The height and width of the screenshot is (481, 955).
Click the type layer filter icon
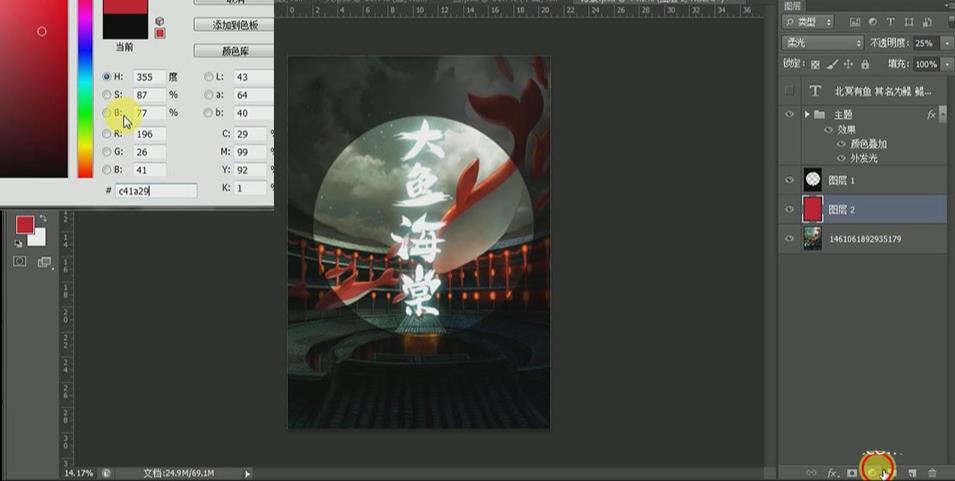890,22
